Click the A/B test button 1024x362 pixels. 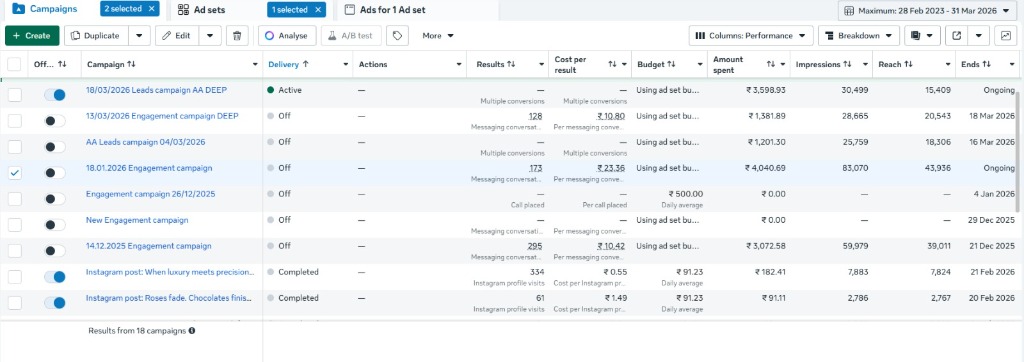click(x=351, y=36)
